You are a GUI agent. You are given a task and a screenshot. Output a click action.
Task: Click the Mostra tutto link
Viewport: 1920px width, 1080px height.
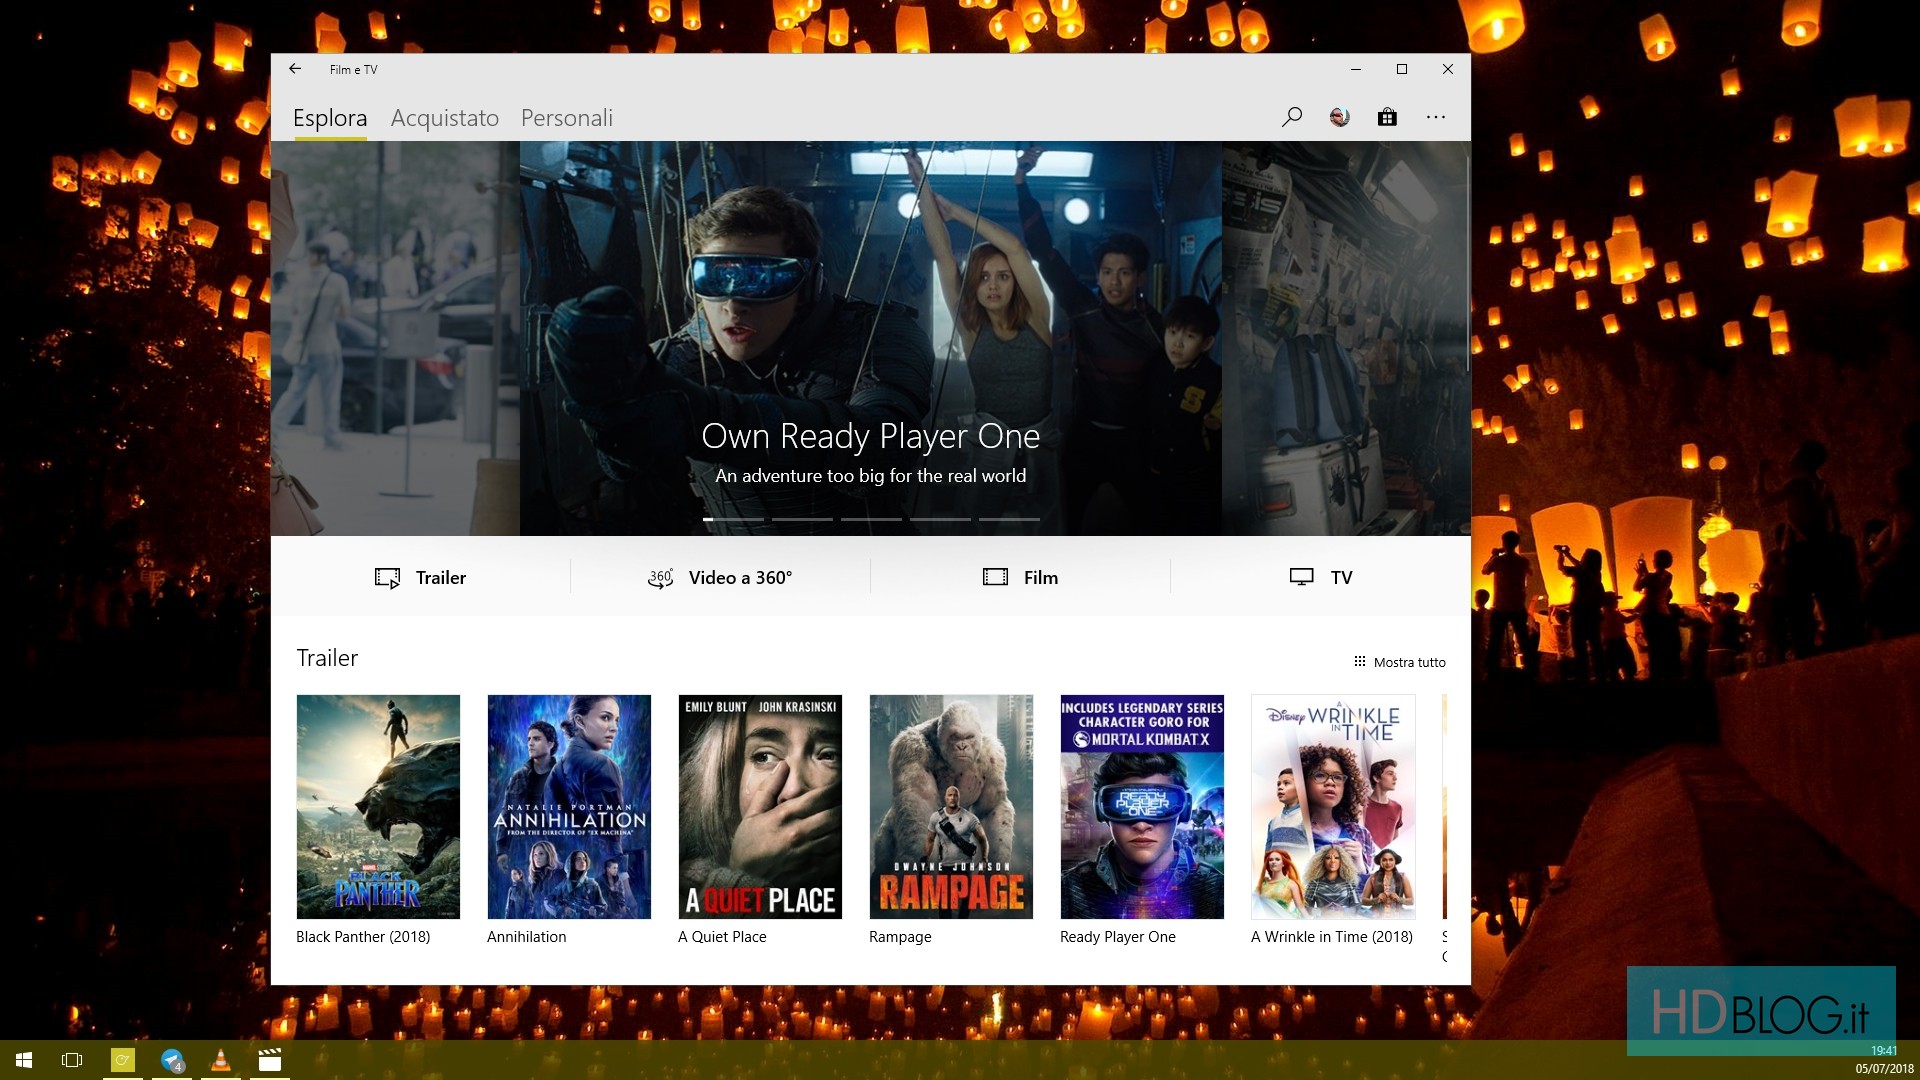pyautogui.click(x=1399, y=662)
